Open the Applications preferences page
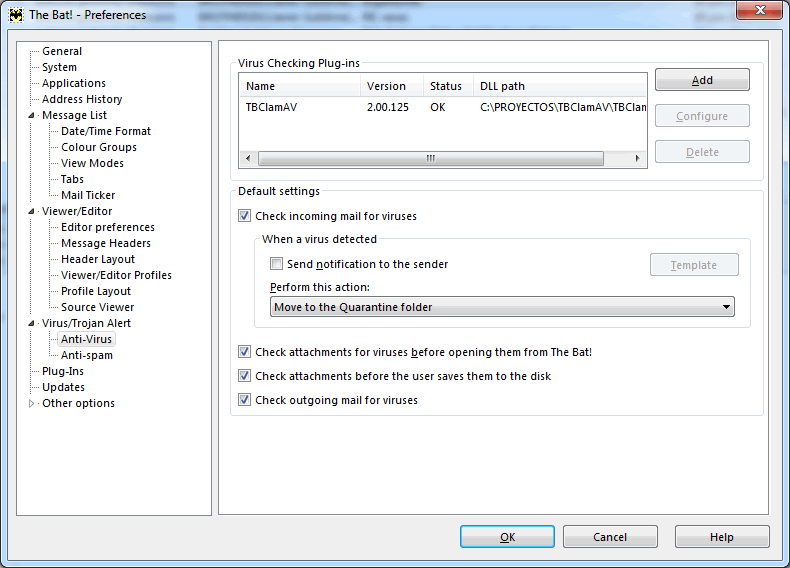 pos(74,83)
